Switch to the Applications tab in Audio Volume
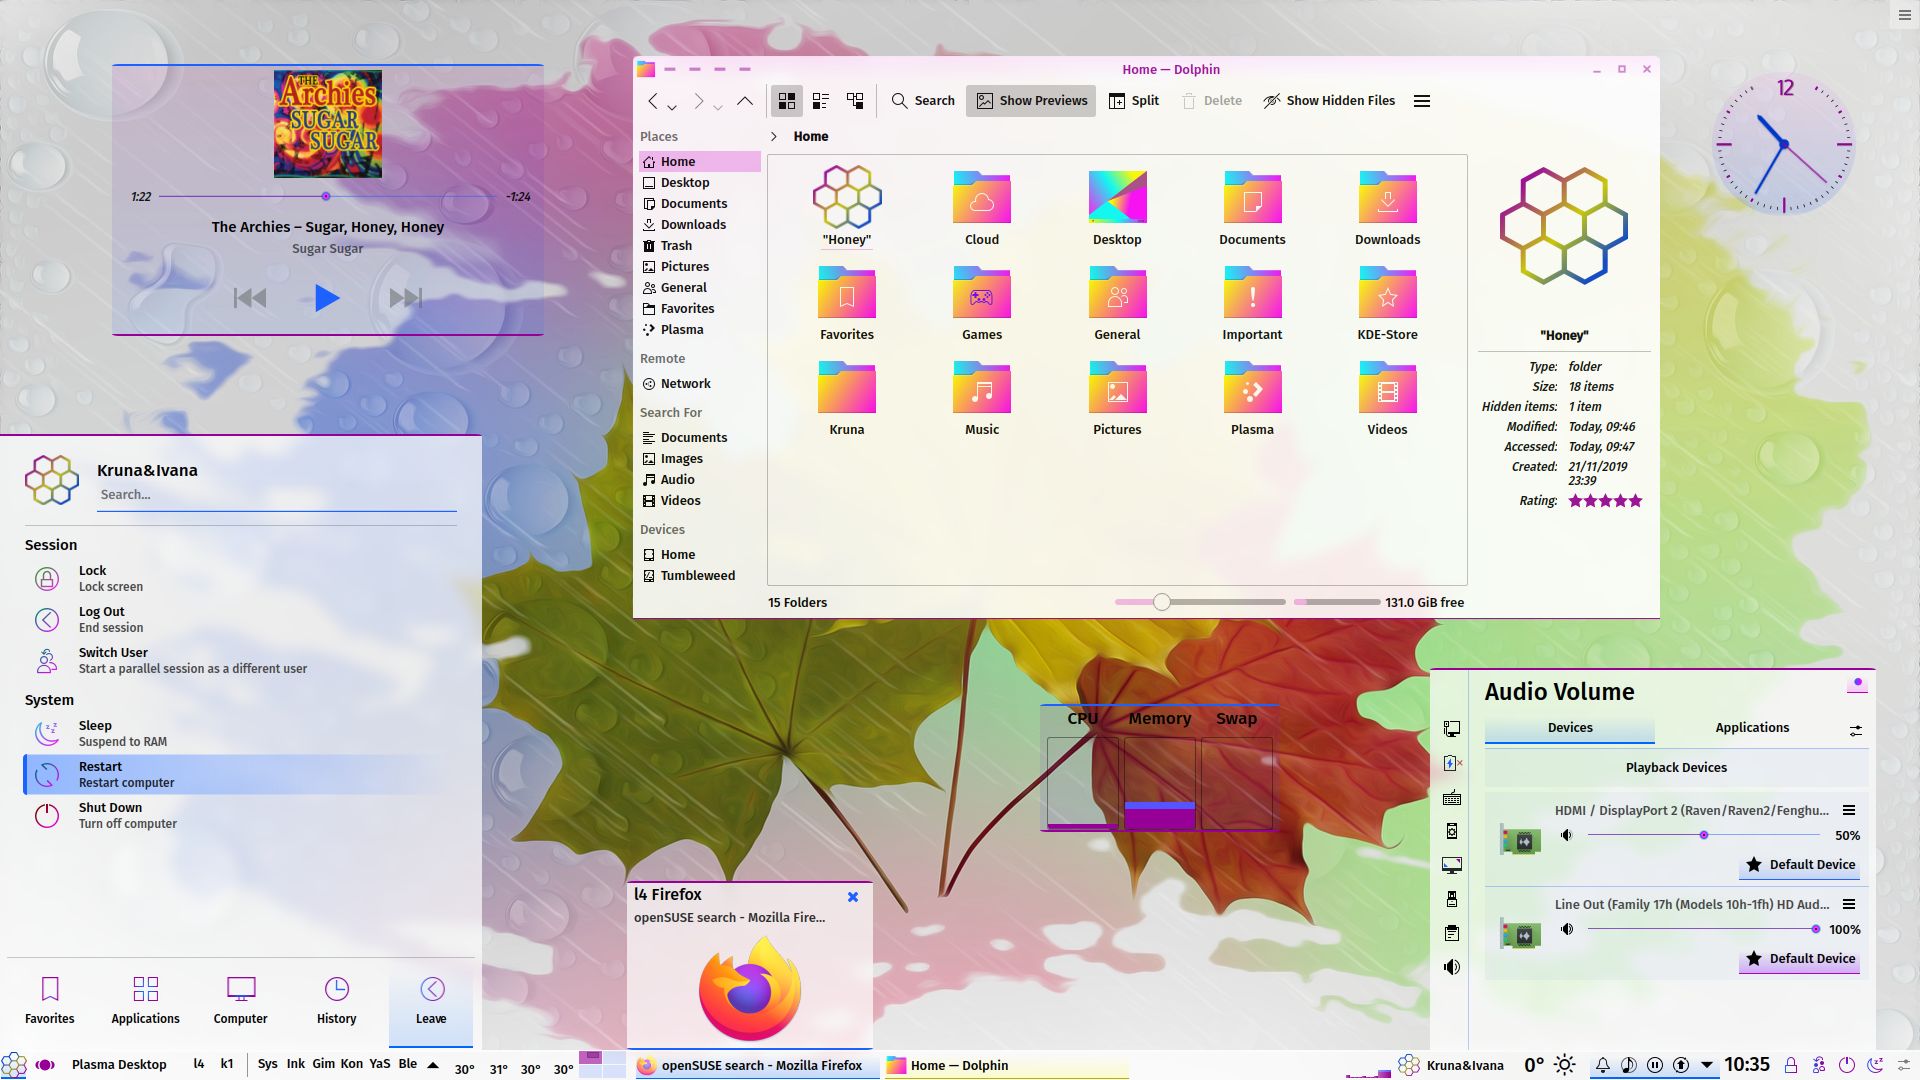 coord(1751,727)
